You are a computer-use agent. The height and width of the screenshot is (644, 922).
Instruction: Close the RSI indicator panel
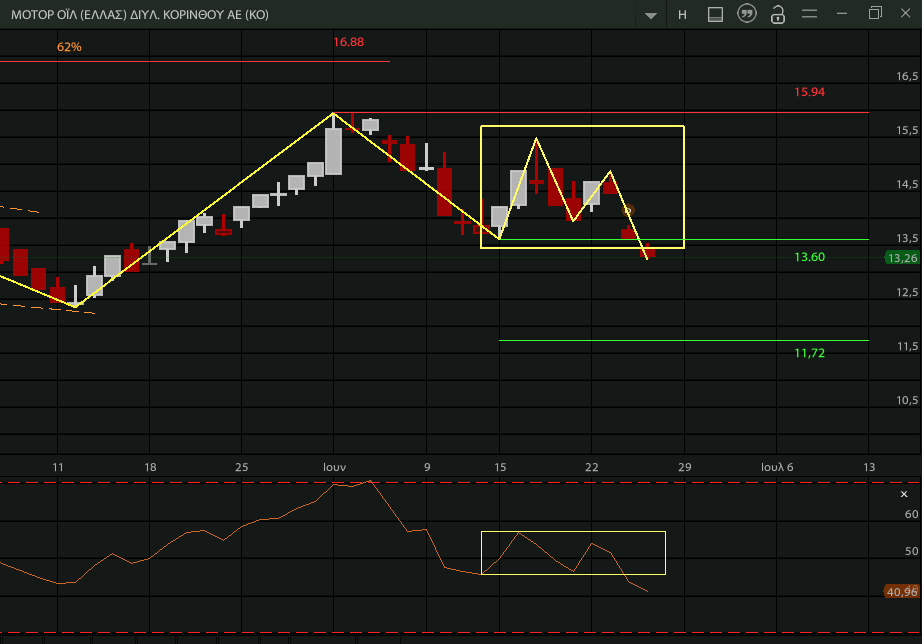pyautogui.click(x=904, y=494)
